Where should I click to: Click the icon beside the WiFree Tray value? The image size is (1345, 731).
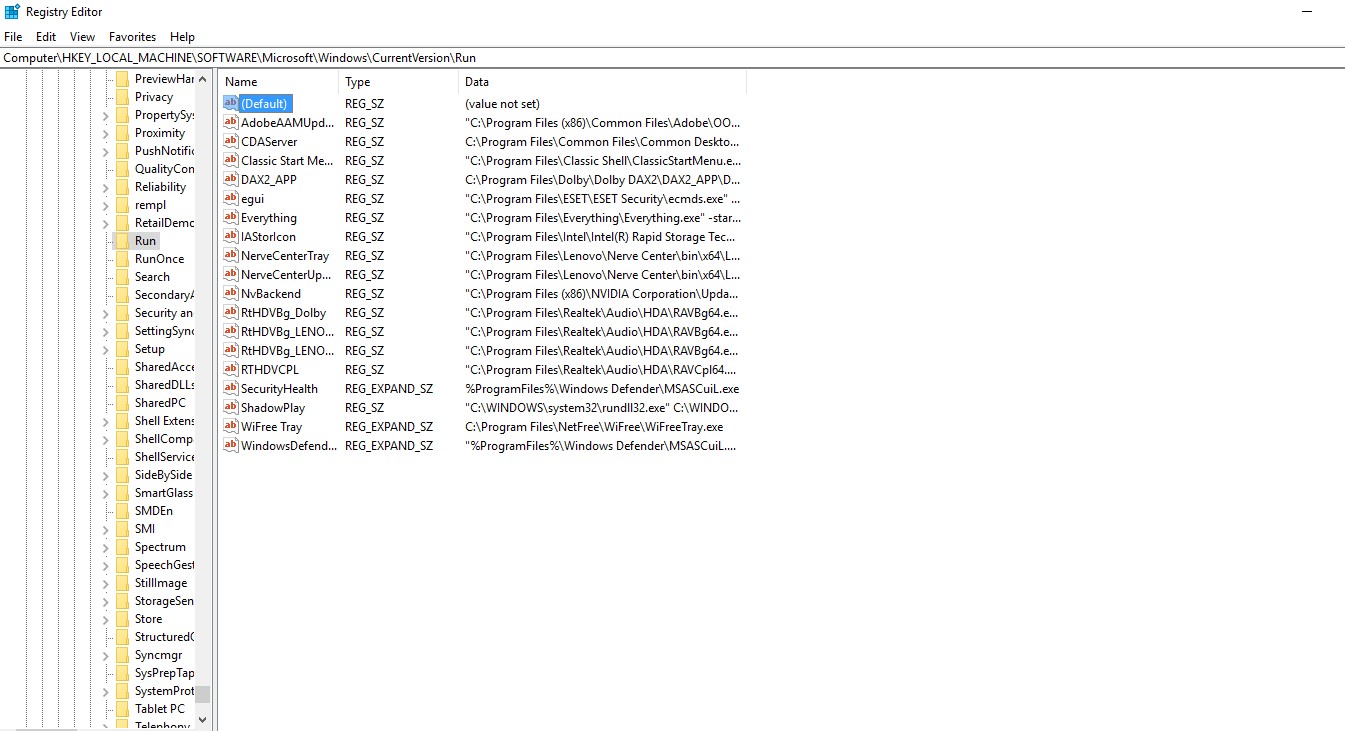[231, 426]
